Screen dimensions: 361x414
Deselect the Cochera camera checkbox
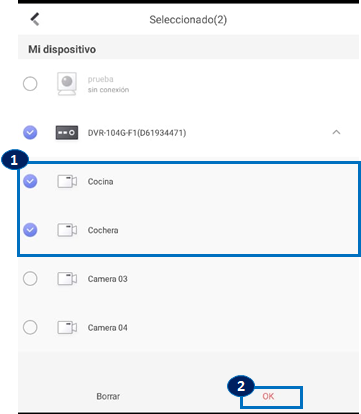pyautogui.click(x=30, y=230)
